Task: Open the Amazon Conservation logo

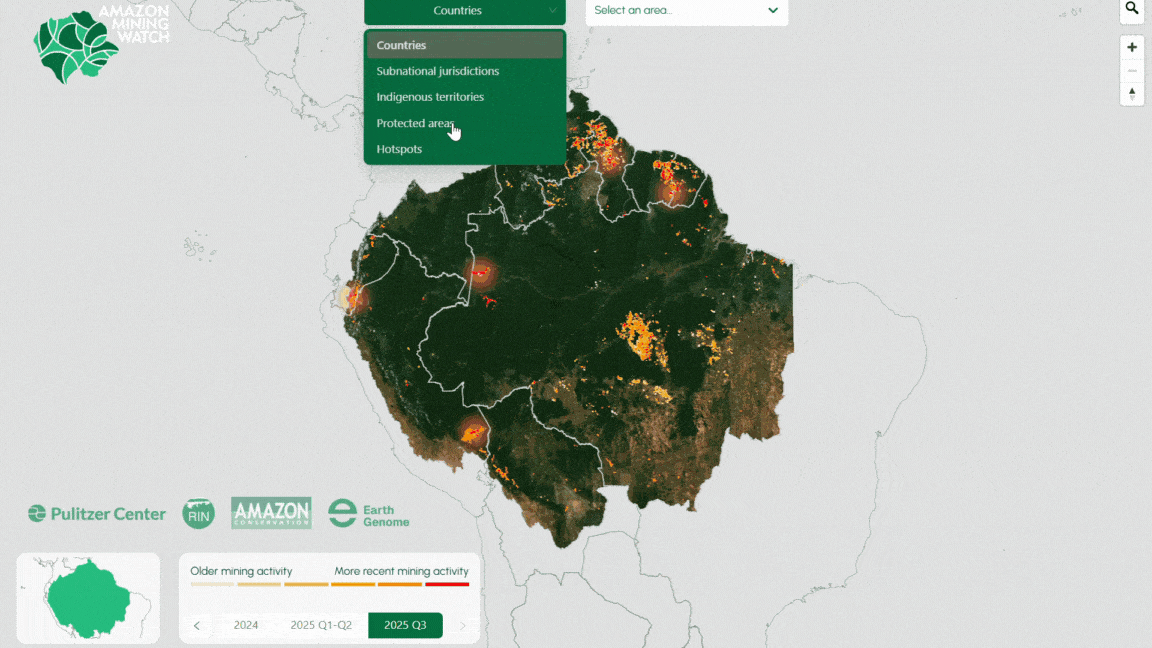Action: 271,513
